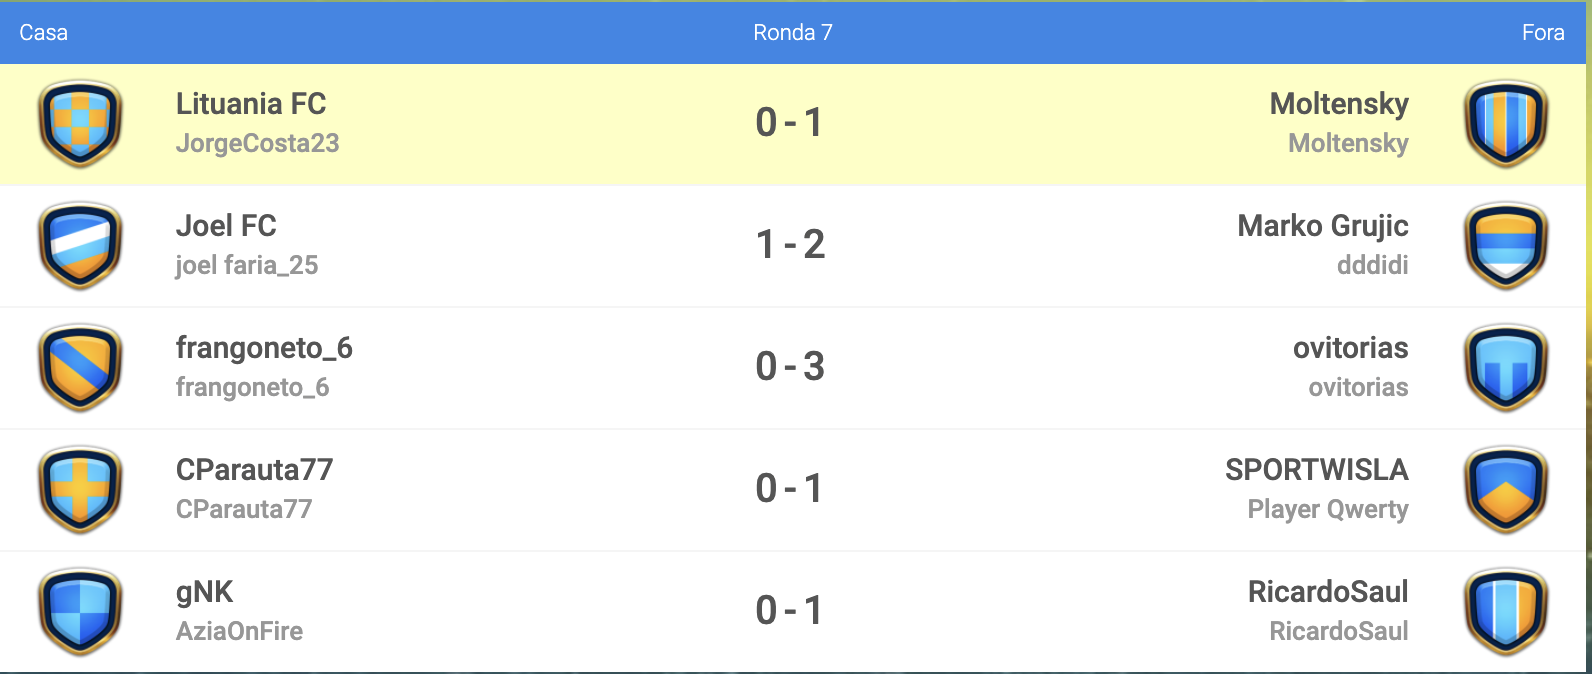Select the SPORTWISLA diamond shield badge
The width and height of the screenshot is (1592, 674).
(x=1505, y=490)
